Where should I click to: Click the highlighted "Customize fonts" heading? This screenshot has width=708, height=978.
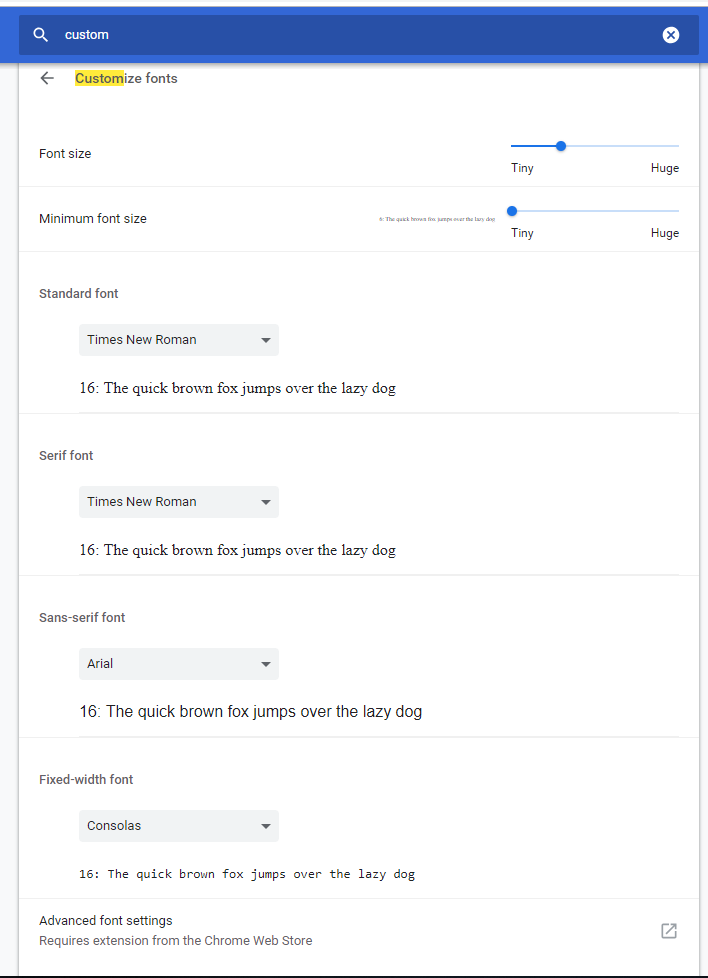[x=126, y=78]
